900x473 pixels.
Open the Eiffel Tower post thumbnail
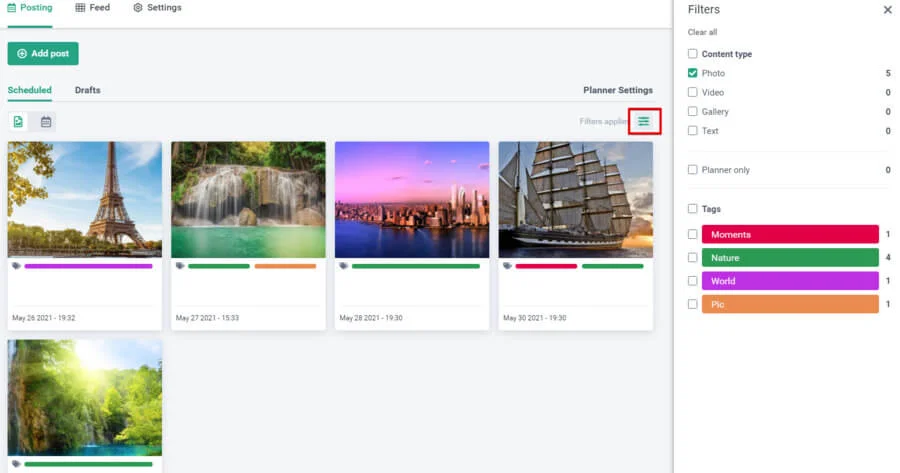click(84, 199)
